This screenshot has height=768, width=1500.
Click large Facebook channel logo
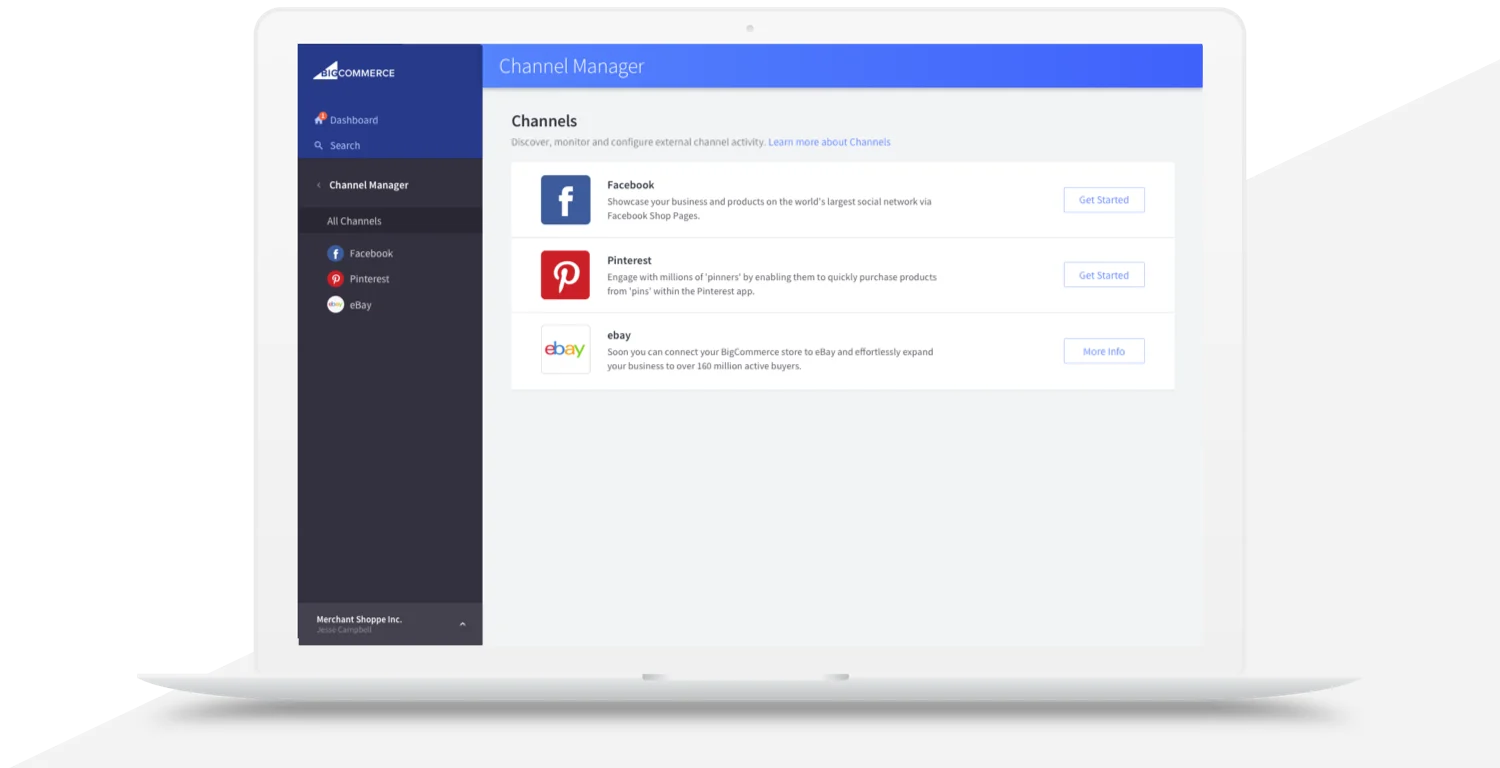tap(566, 200)
